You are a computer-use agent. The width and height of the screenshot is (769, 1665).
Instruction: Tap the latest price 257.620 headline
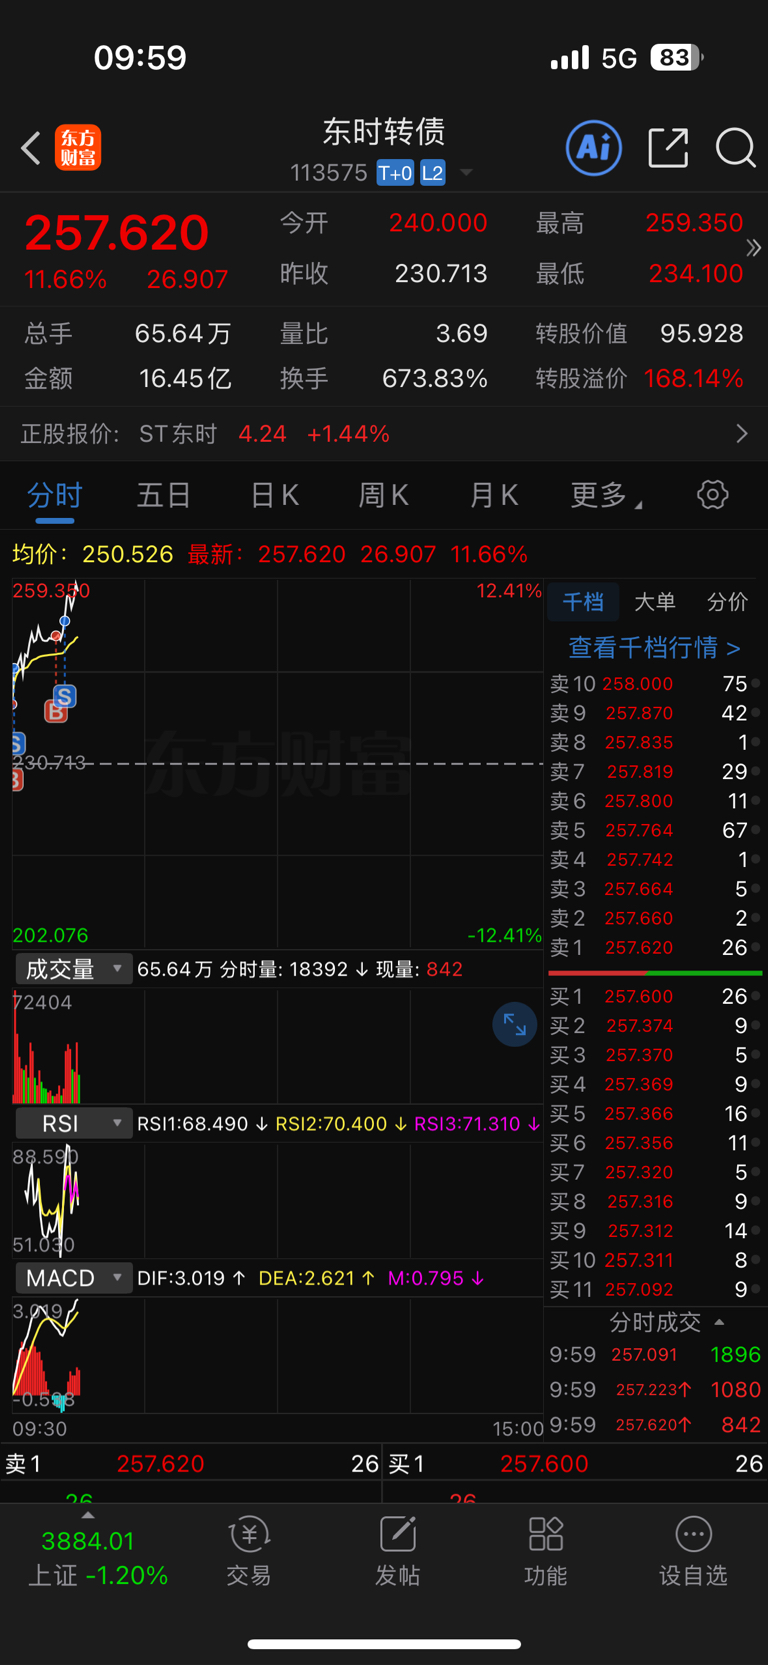tap(117, 233)
